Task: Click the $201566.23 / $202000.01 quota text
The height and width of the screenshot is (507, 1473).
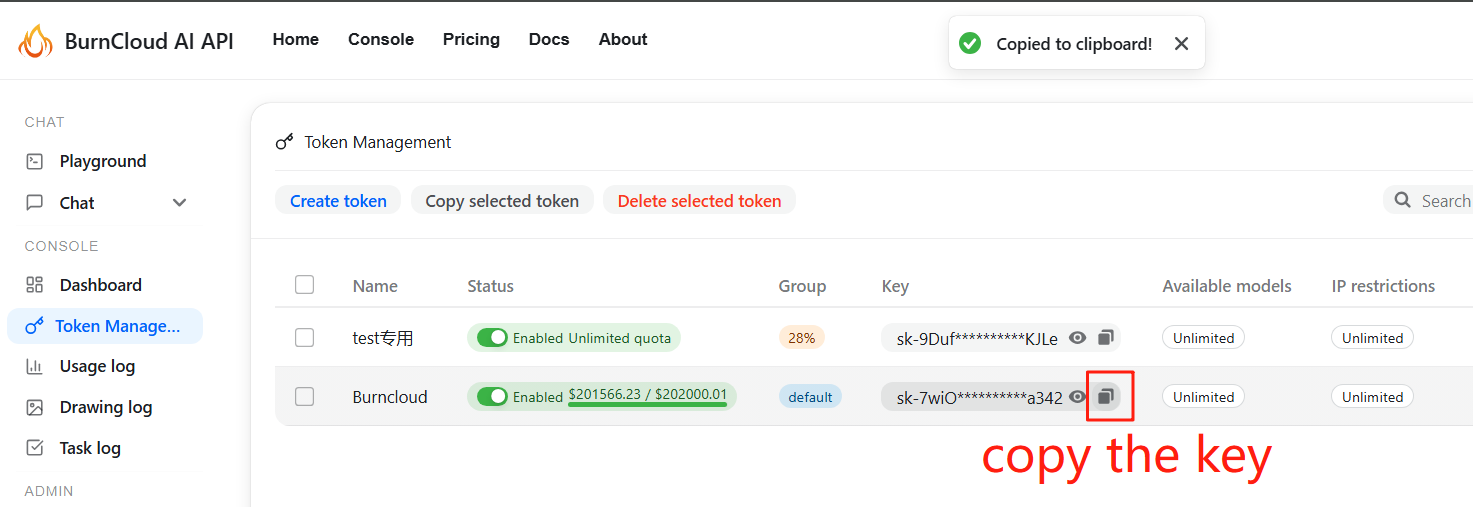Action: pyautogui.click(x=647, y=394)
